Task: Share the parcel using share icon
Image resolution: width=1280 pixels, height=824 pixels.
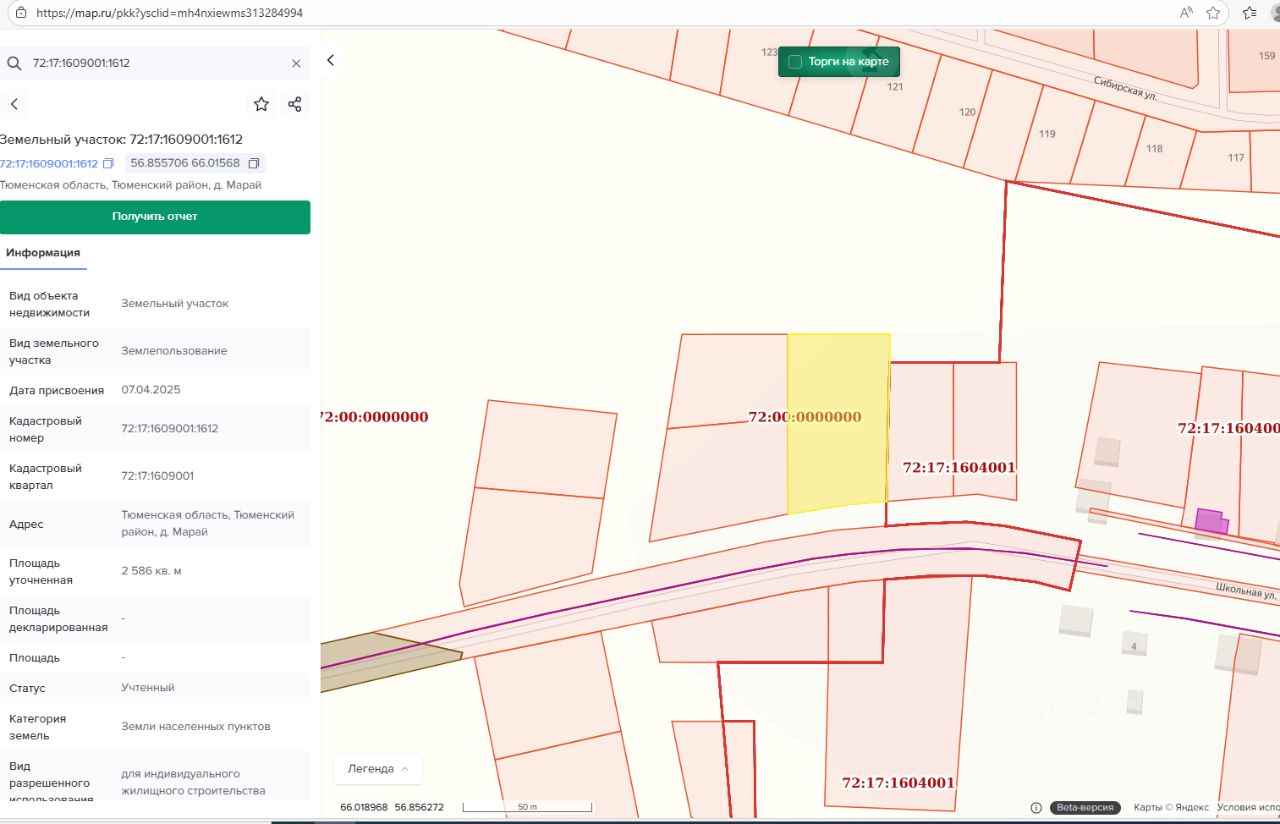Action: (x=295, y=104)
